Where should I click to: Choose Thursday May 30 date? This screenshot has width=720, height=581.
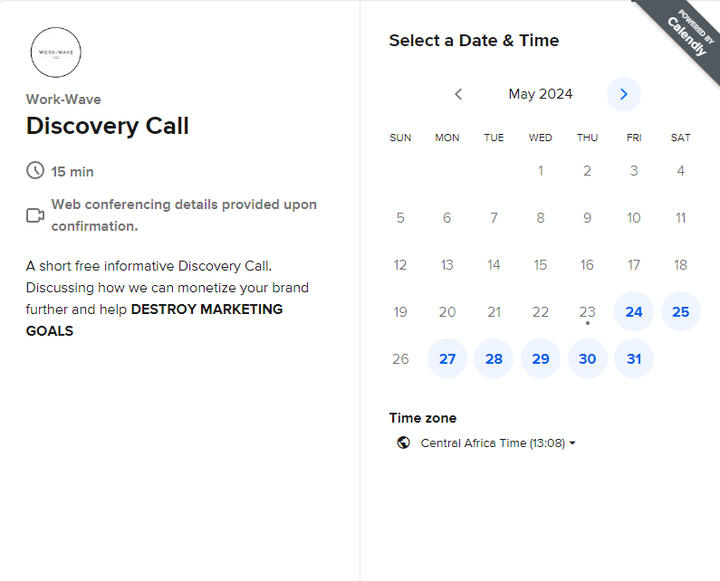587,359
